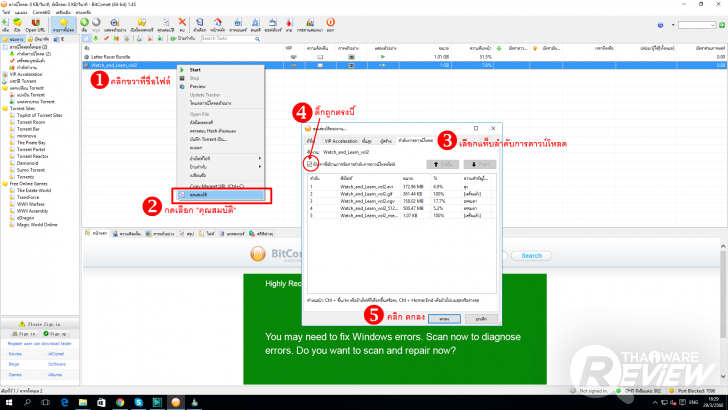Click the red checkmark icon in task filter bar

[106, 39]
